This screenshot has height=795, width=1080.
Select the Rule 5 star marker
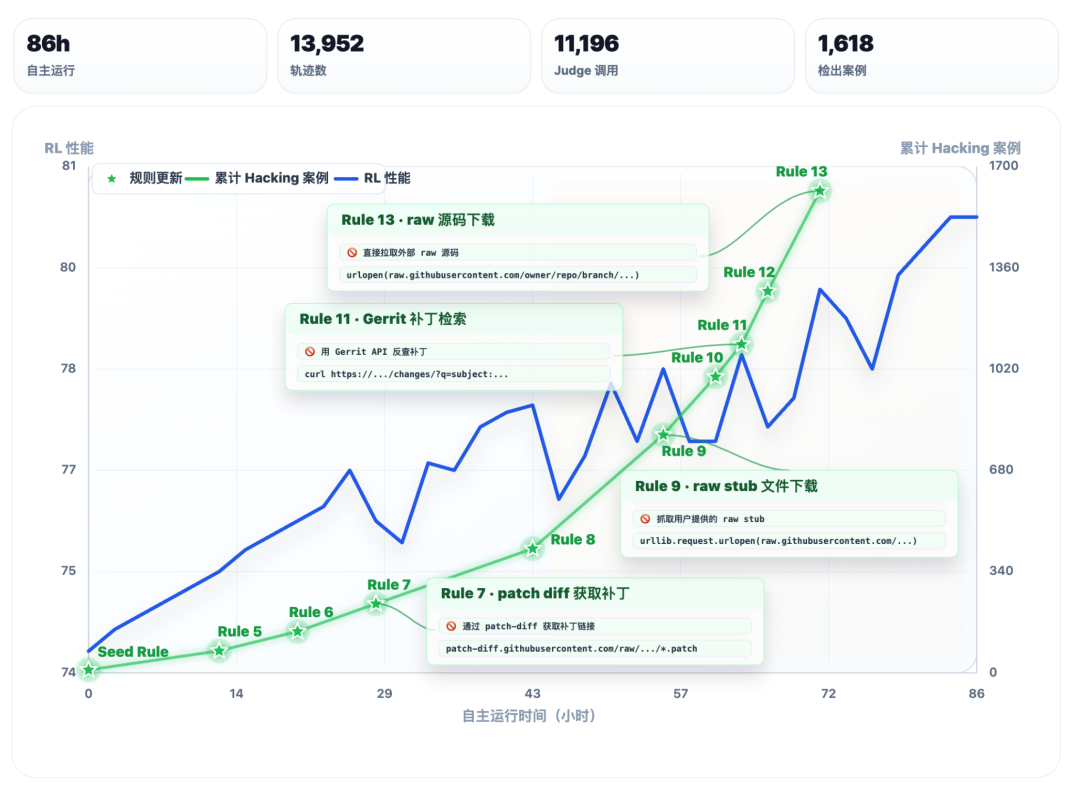219,650
